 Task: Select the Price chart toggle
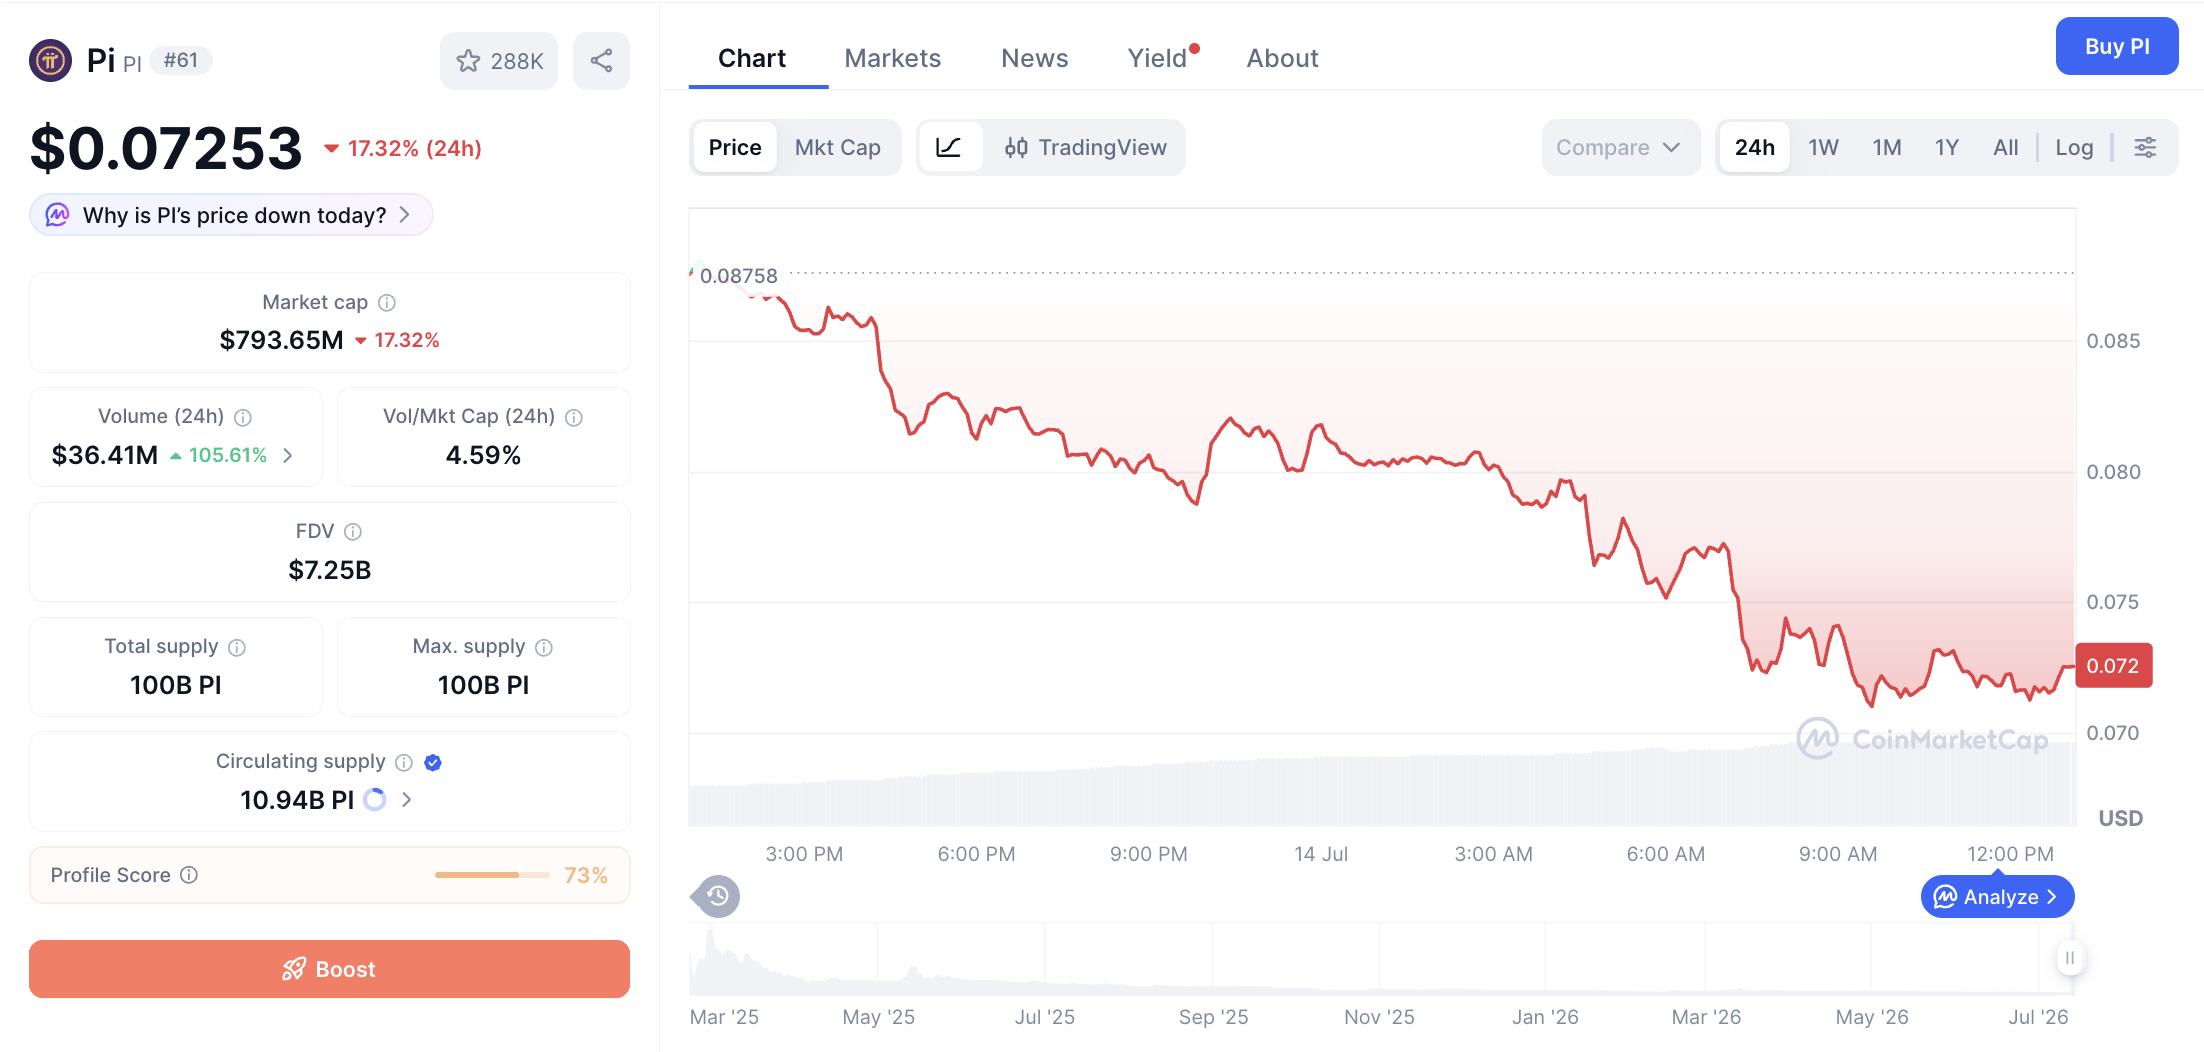[735, 147]
